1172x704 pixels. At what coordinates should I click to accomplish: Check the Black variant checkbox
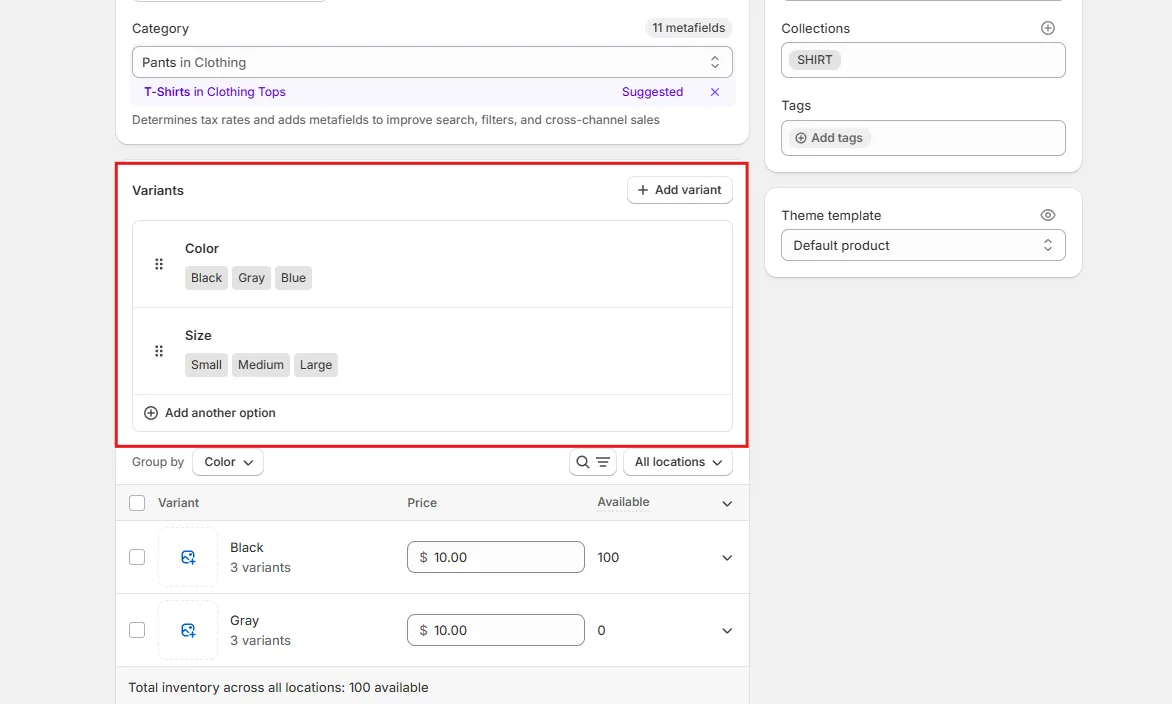point(137,558)
